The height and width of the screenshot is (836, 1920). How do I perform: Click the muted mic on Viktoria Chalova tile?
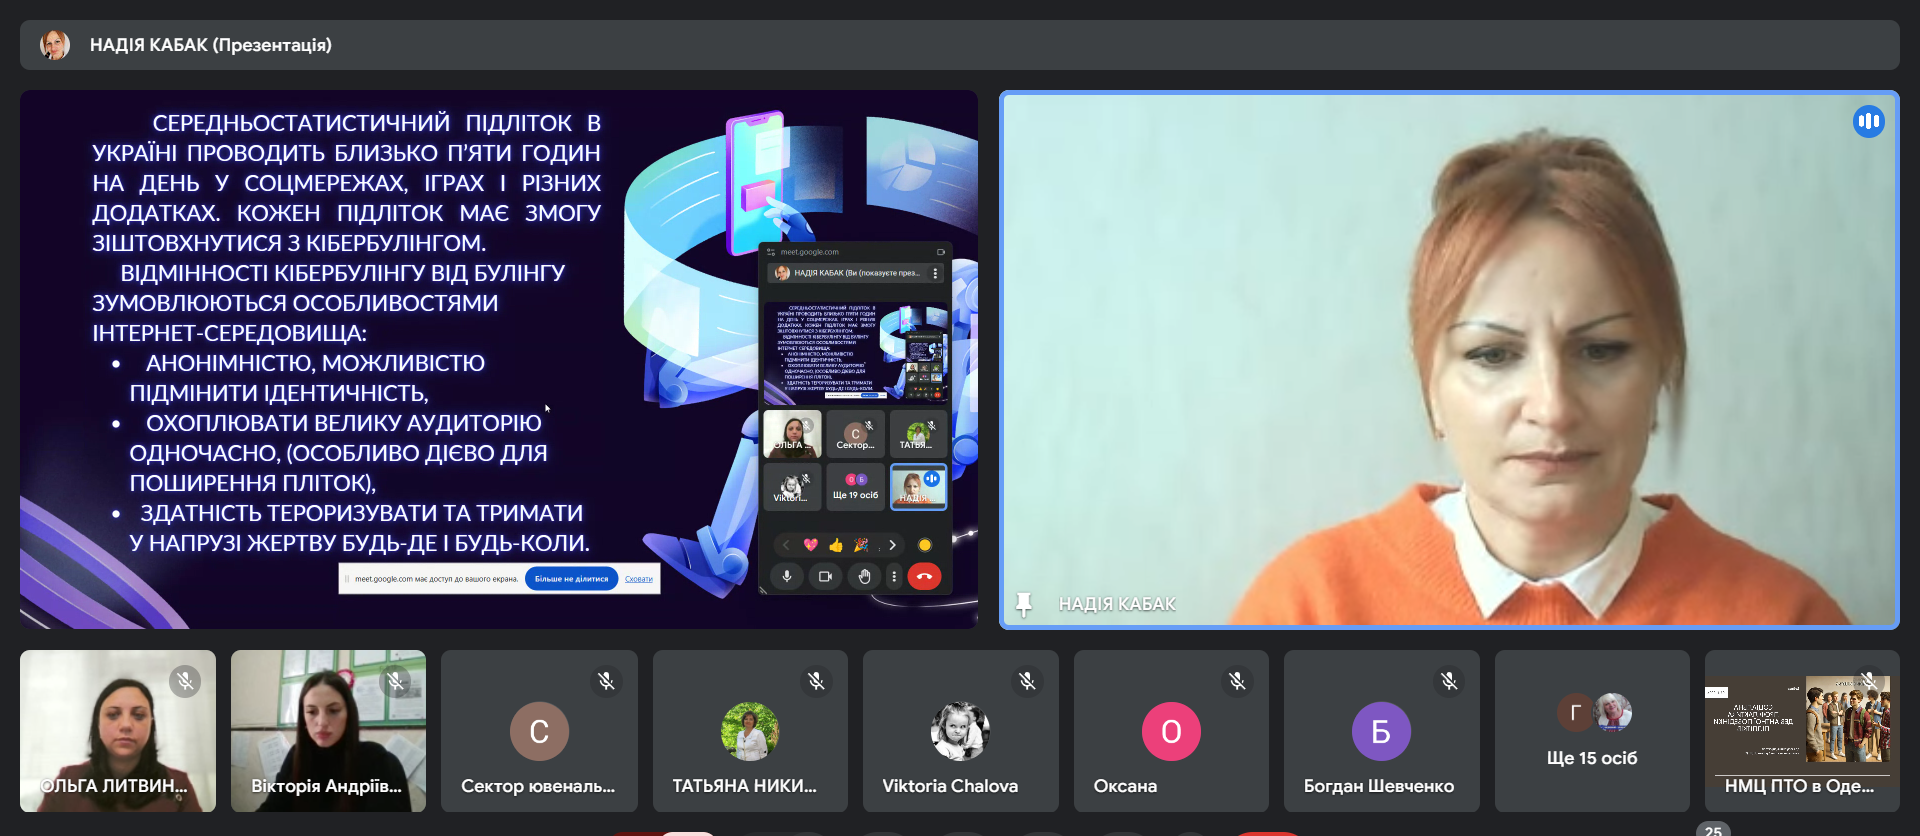1027,681
